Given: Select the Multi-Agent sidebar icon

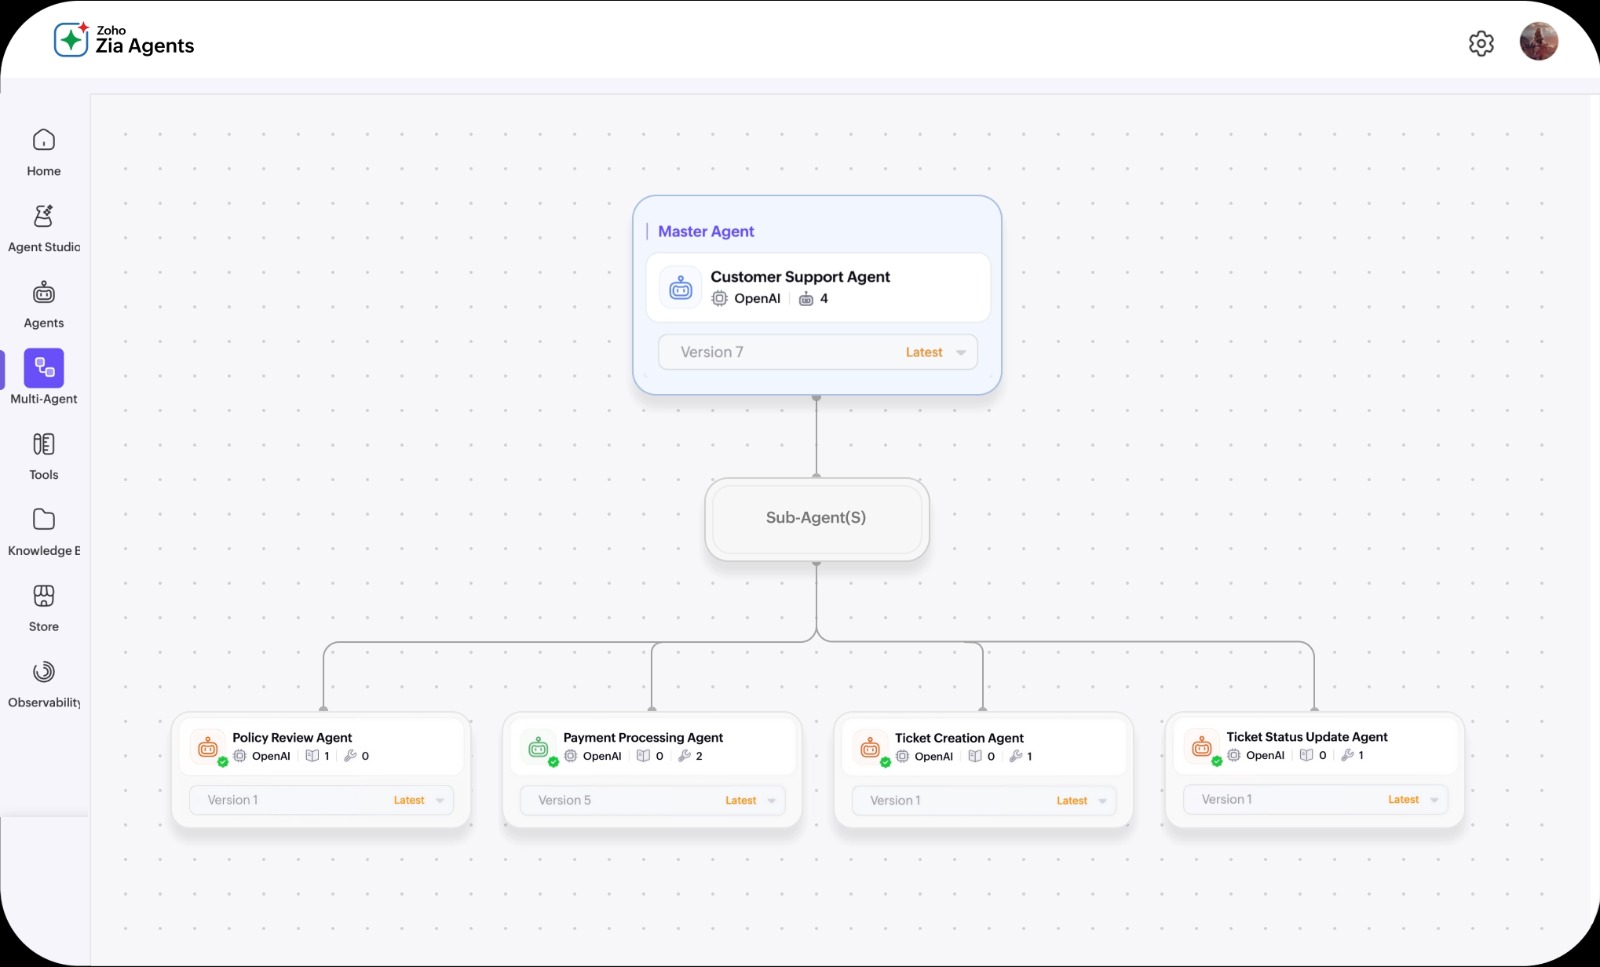Looking at the screenshot, I should 44,368.
